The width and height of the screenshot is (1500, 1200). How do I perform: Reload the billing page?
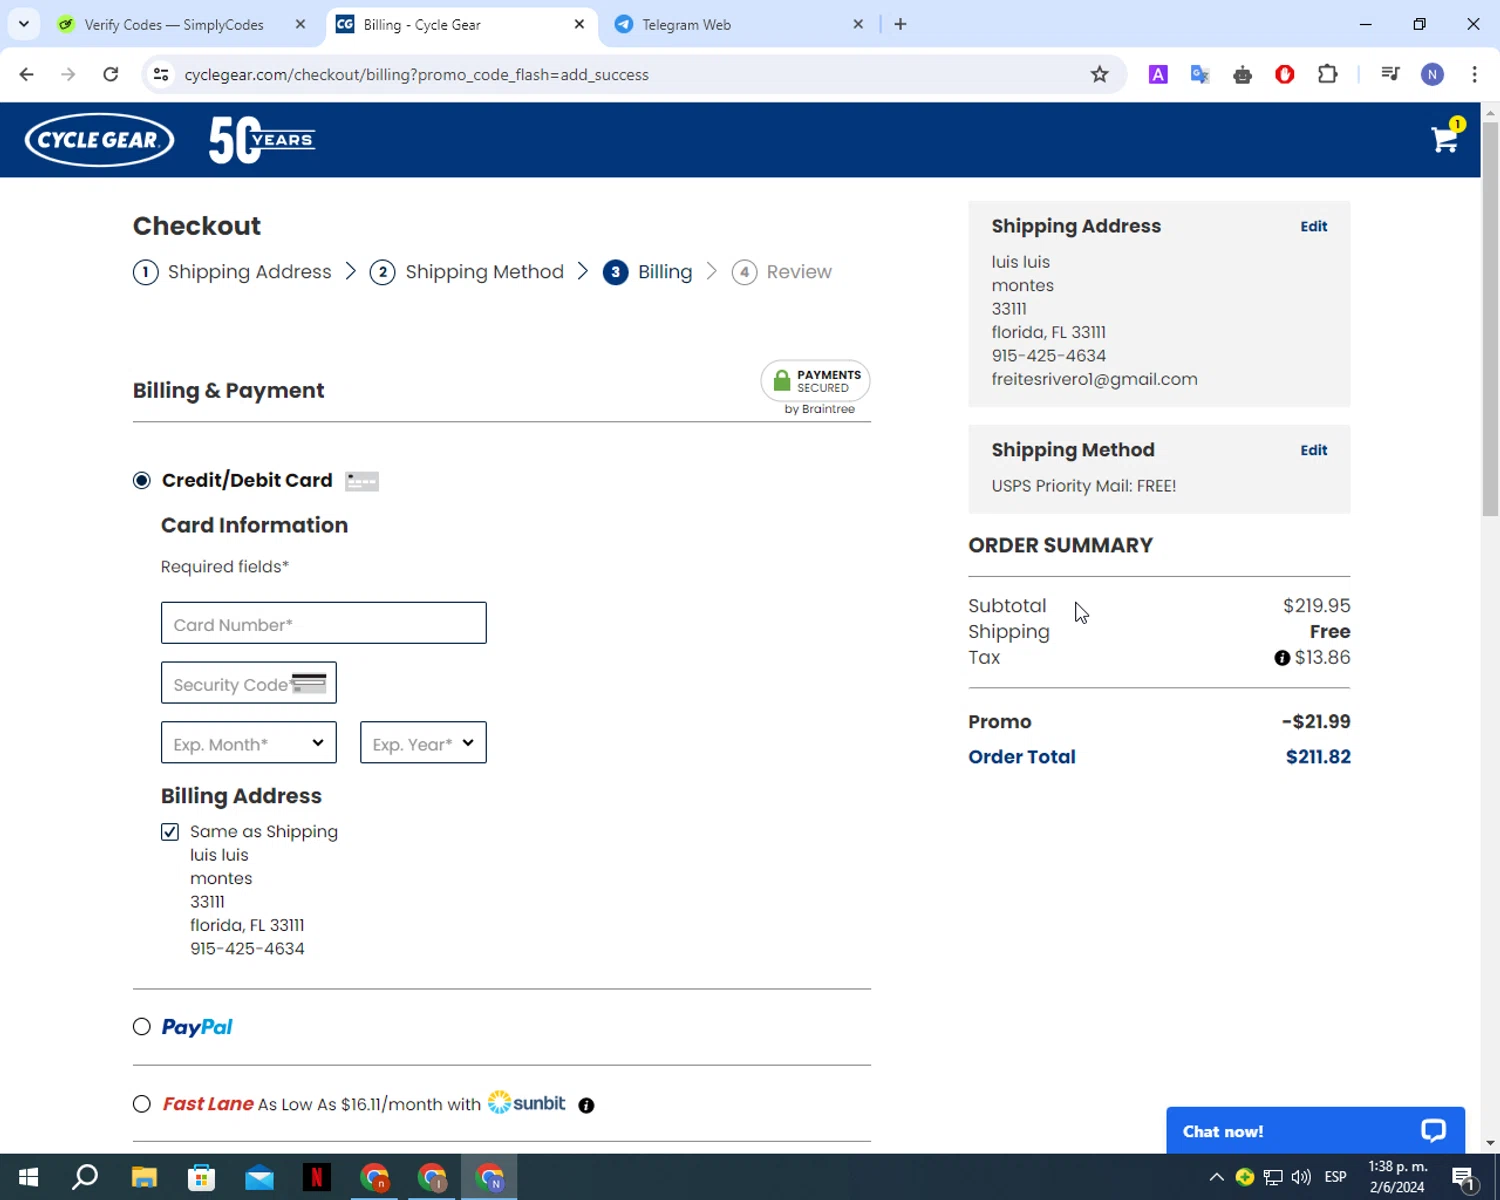(111, 74)
